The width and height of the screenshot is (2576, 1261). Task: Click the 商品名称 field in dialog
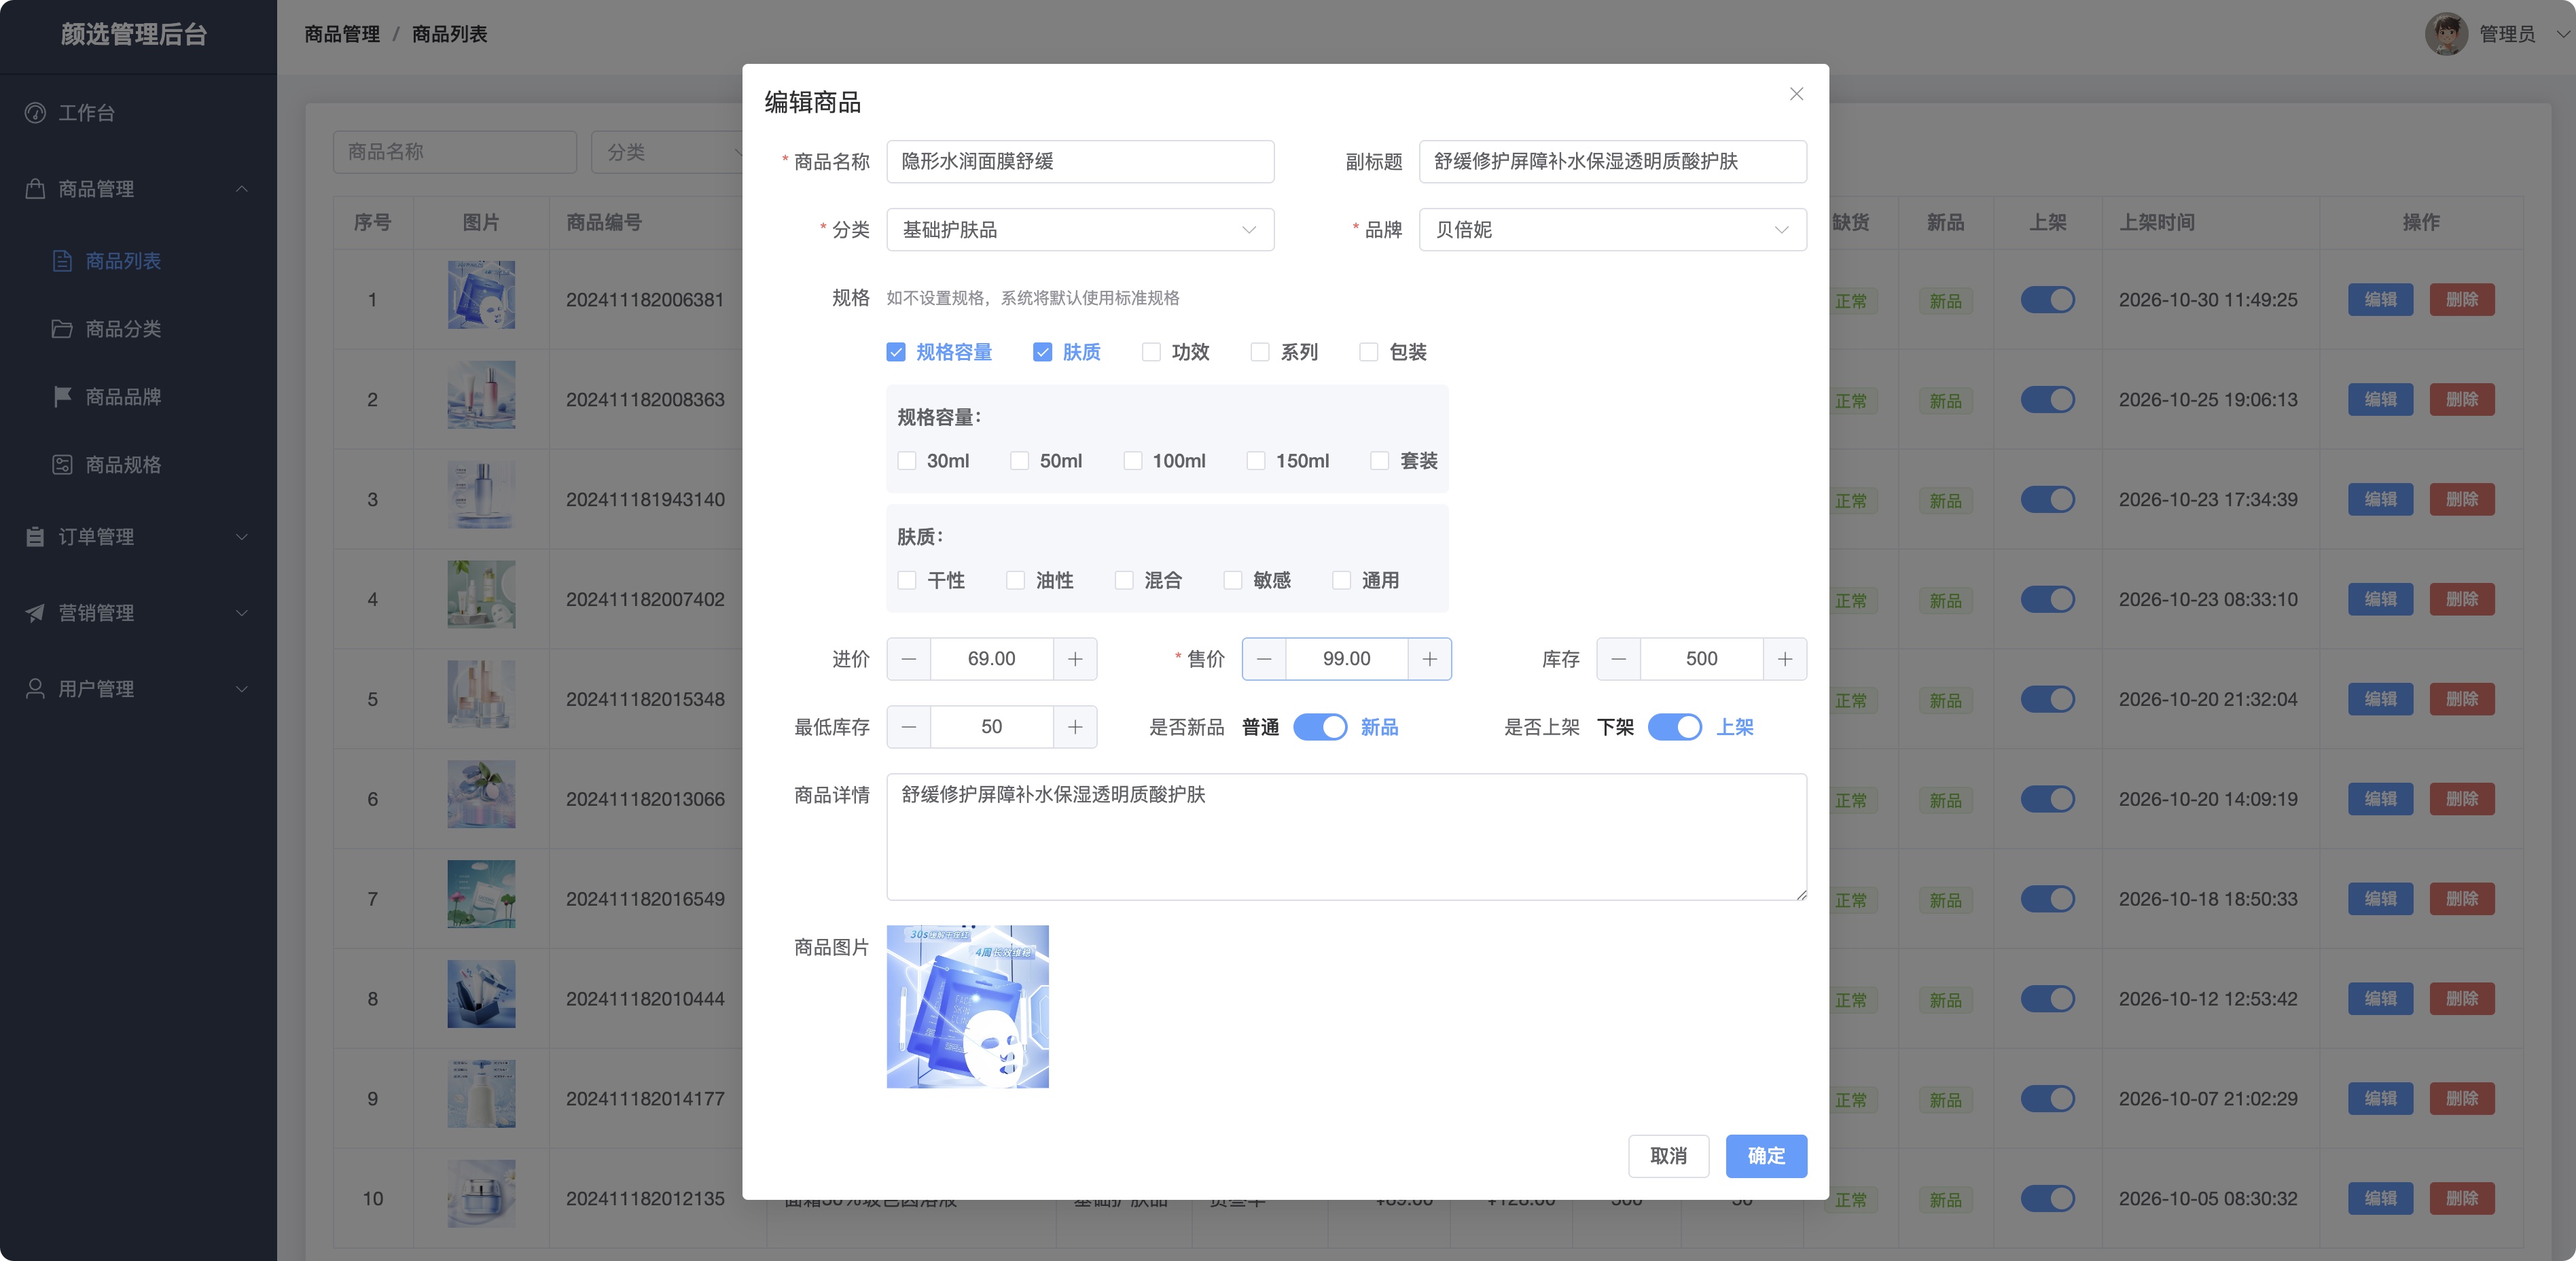[x=1080, y=162]
